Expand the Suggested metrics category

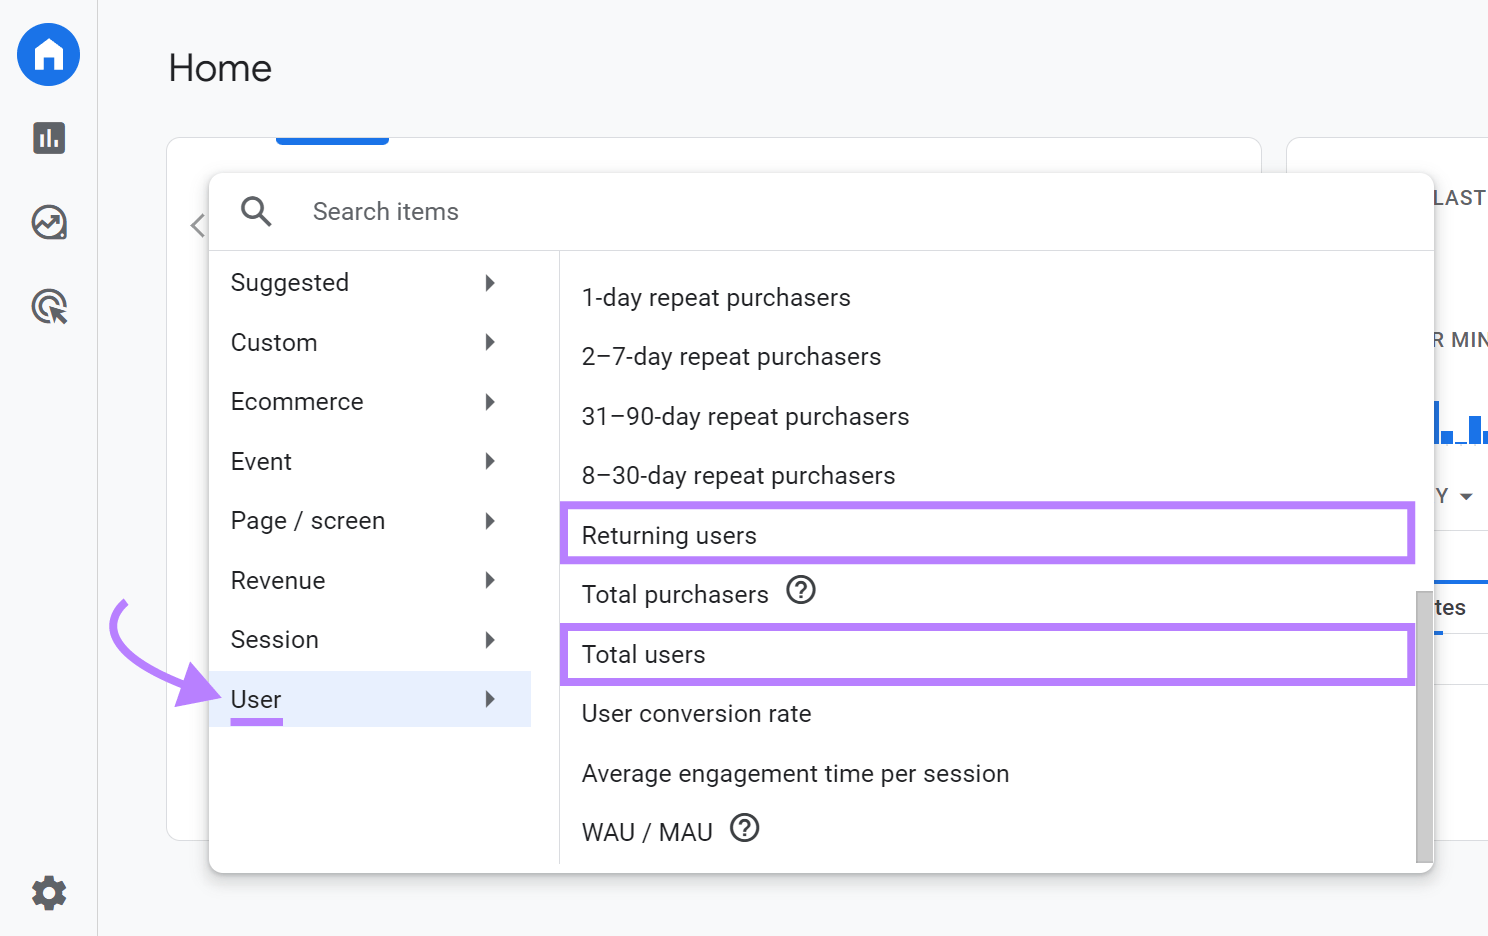coord(490,283)
